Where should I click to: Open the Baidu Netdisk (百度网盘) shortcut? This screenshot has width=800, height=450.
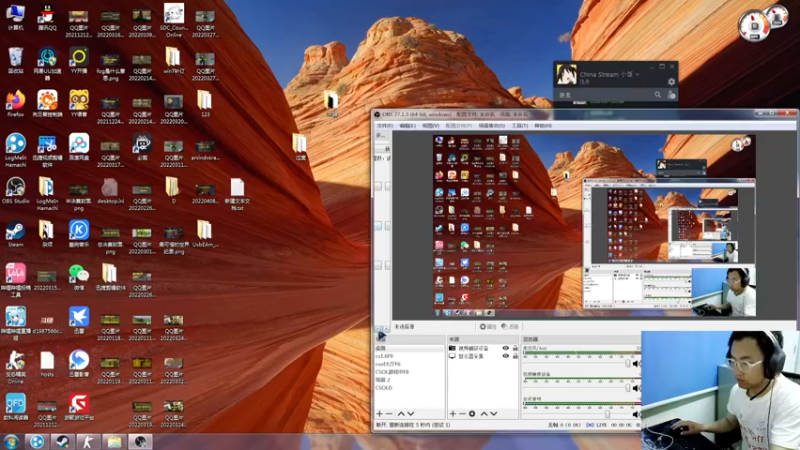79,147
